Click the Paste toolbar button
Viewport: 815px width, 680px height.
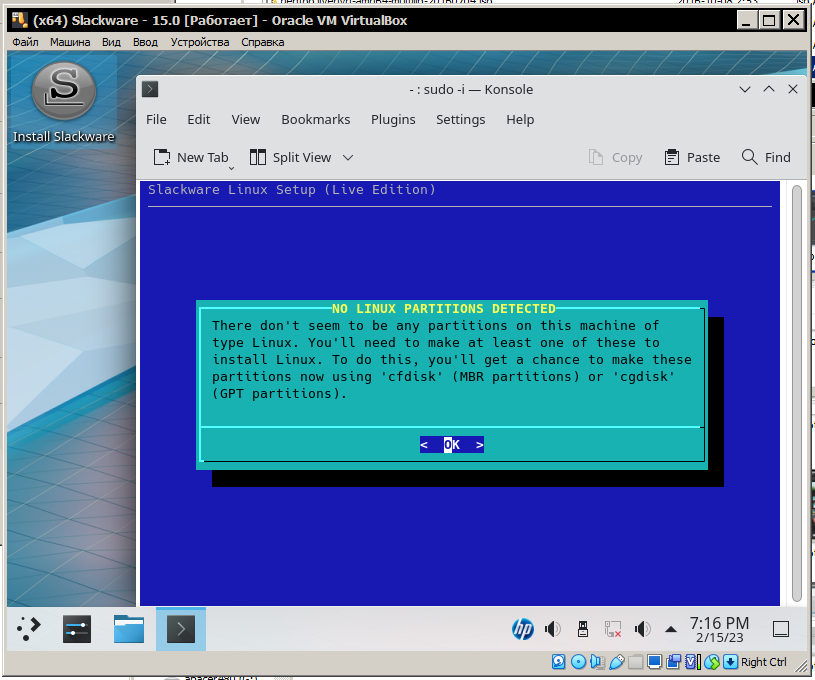693,158
